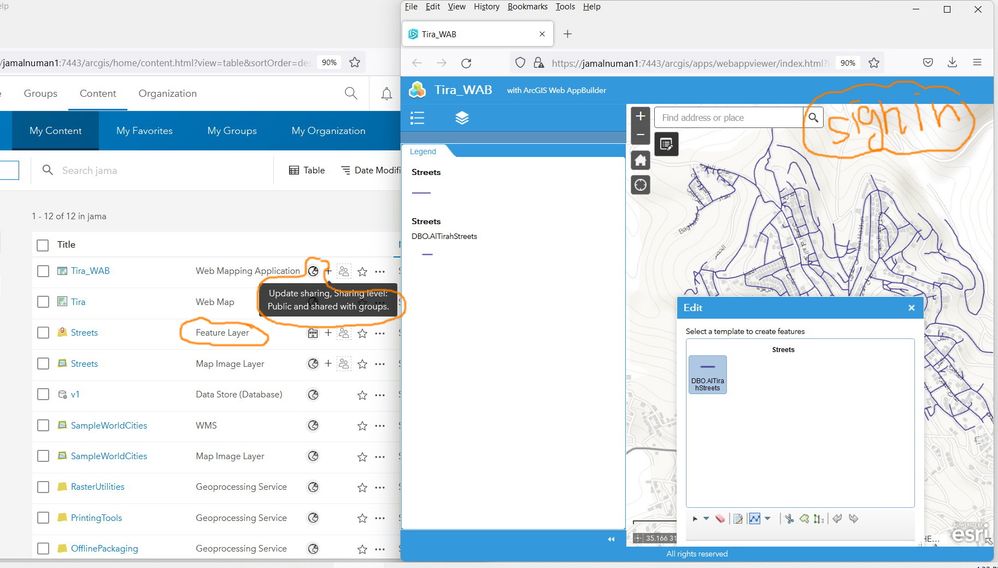
Task: Open the search magnifier in ArcGIS portal header
Action: (351, 94)
